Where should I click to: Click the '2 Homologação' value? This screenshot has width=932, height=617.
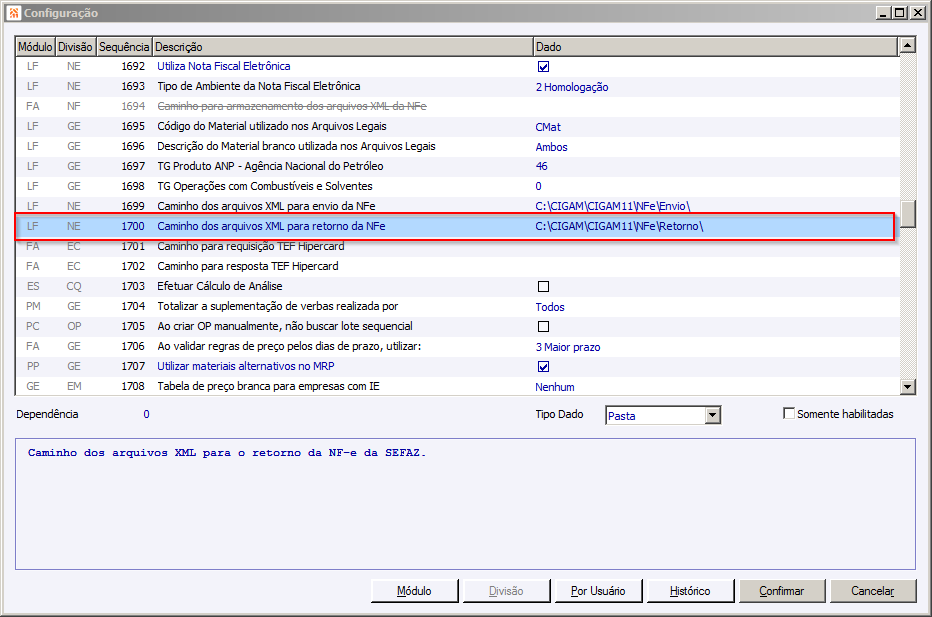(x=572, y=87)
